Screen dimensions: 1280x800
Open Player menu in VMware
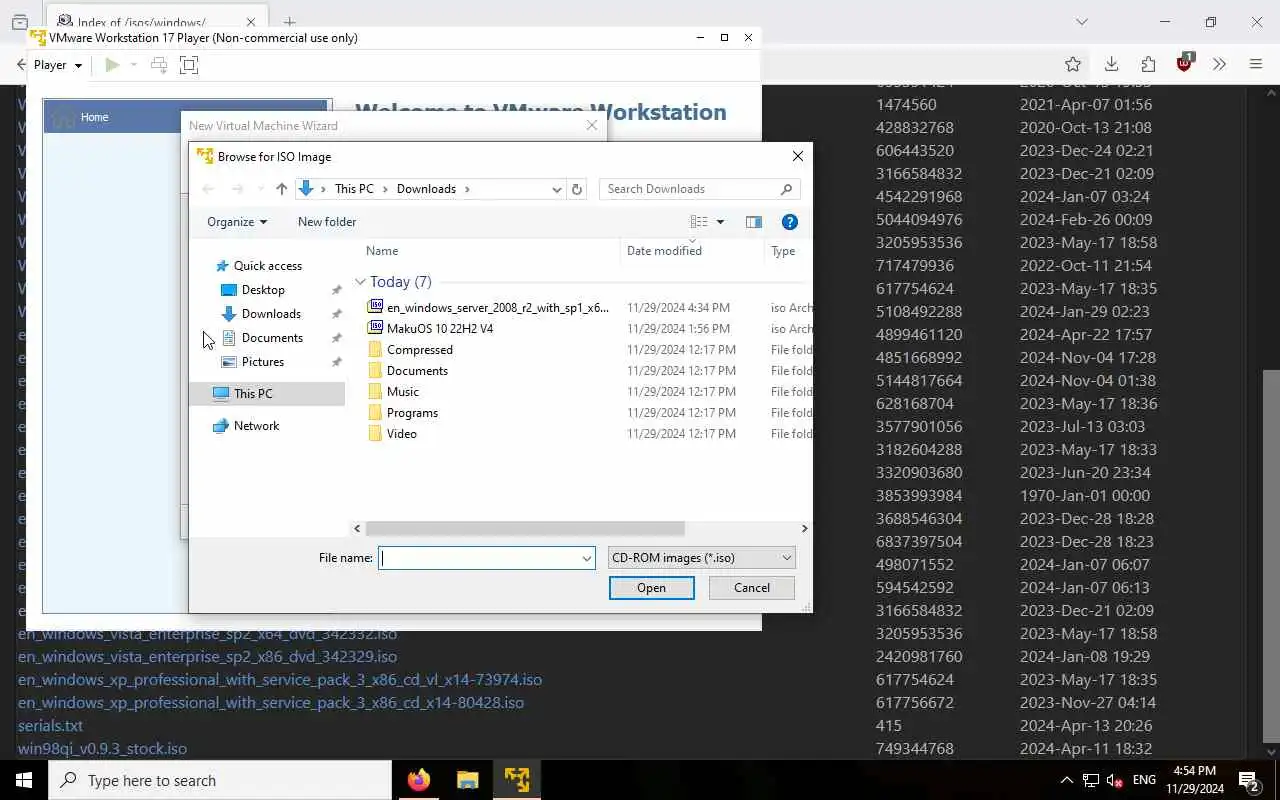tap(58, 65)
